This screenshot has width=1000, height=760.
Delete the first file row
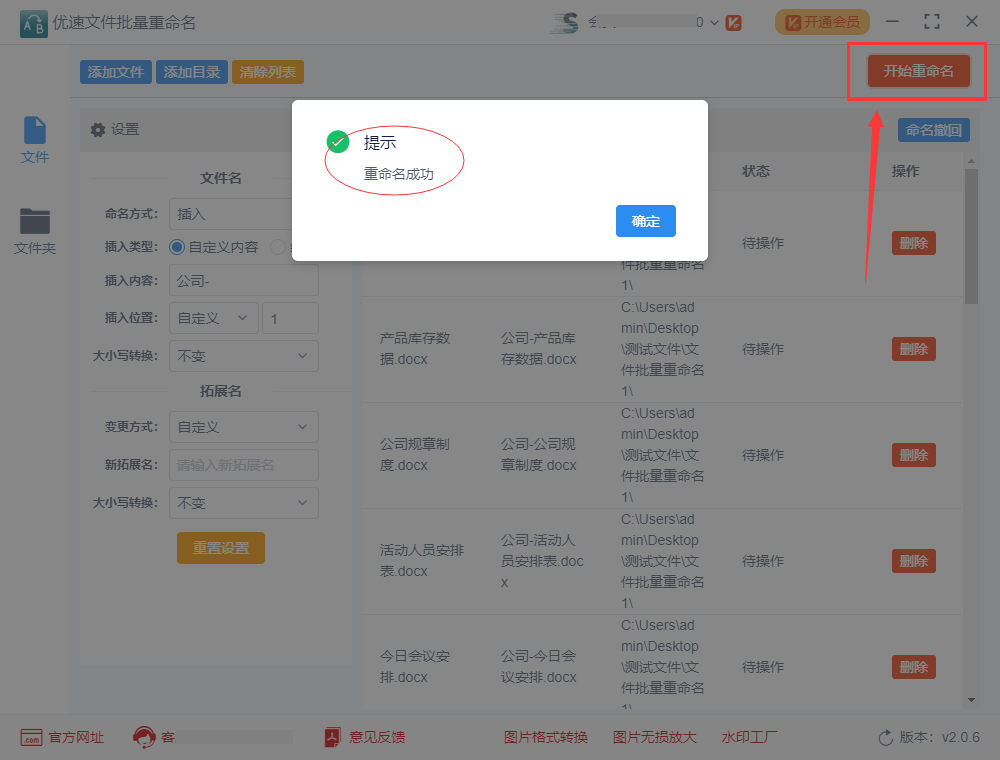[913, 243]
